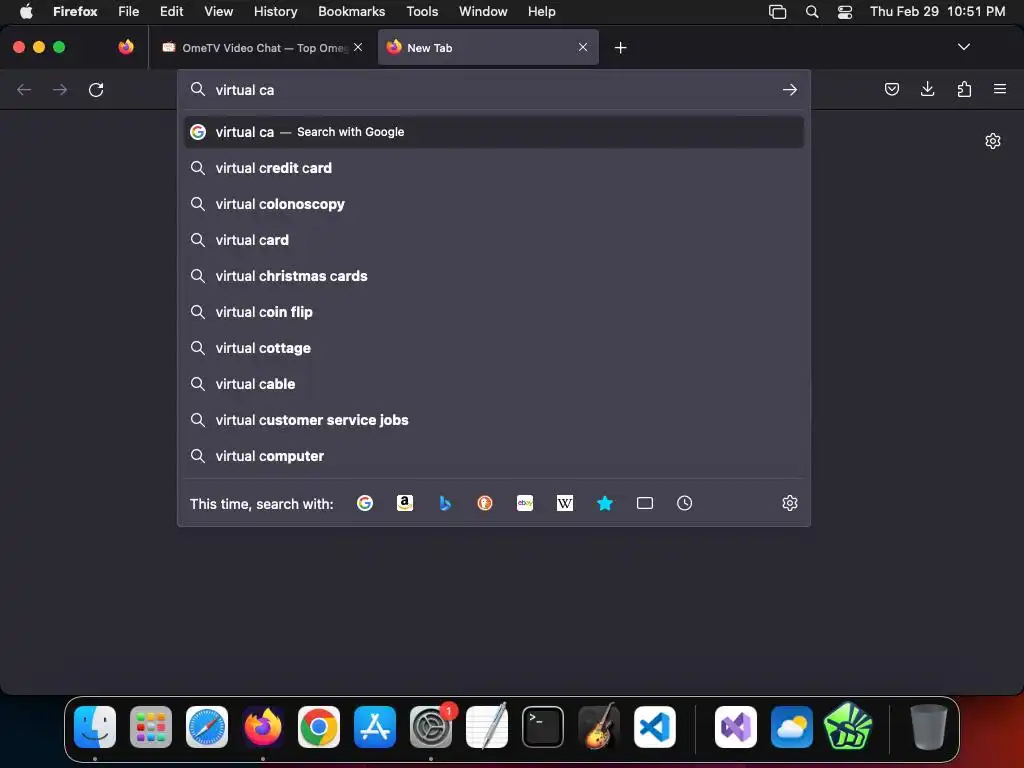Click the Go arrow in address bar

pyautogui.click(x=790, y=89)
